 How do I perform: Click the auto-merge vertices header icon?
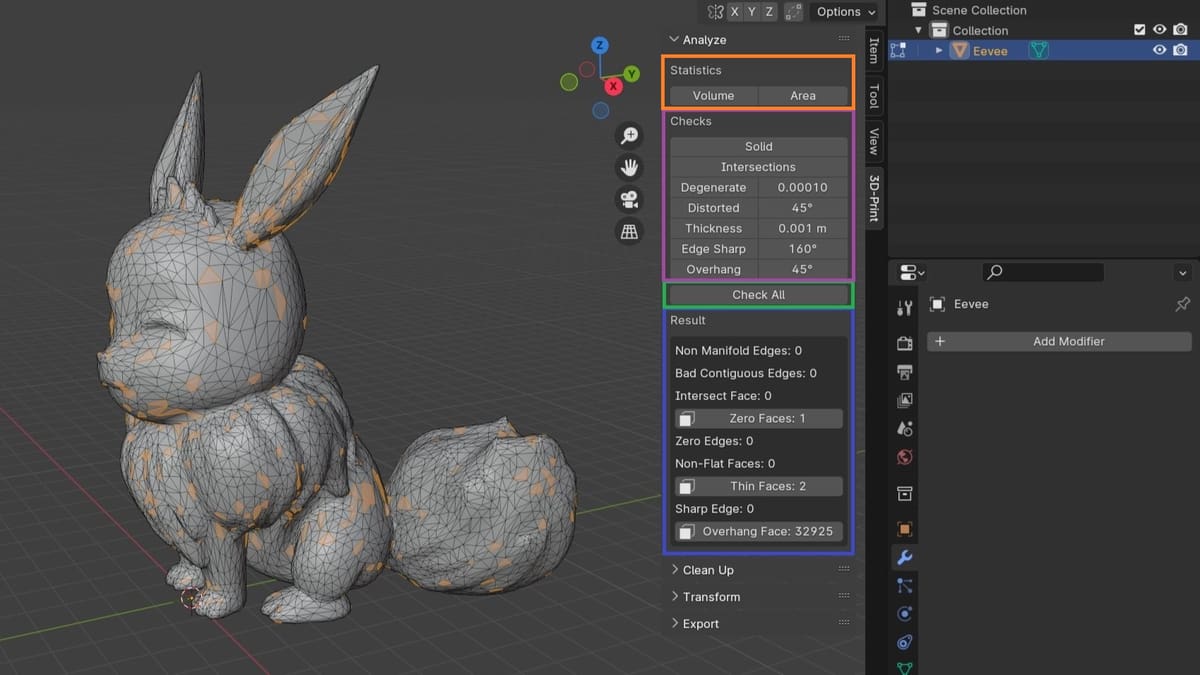click(794, 12)
